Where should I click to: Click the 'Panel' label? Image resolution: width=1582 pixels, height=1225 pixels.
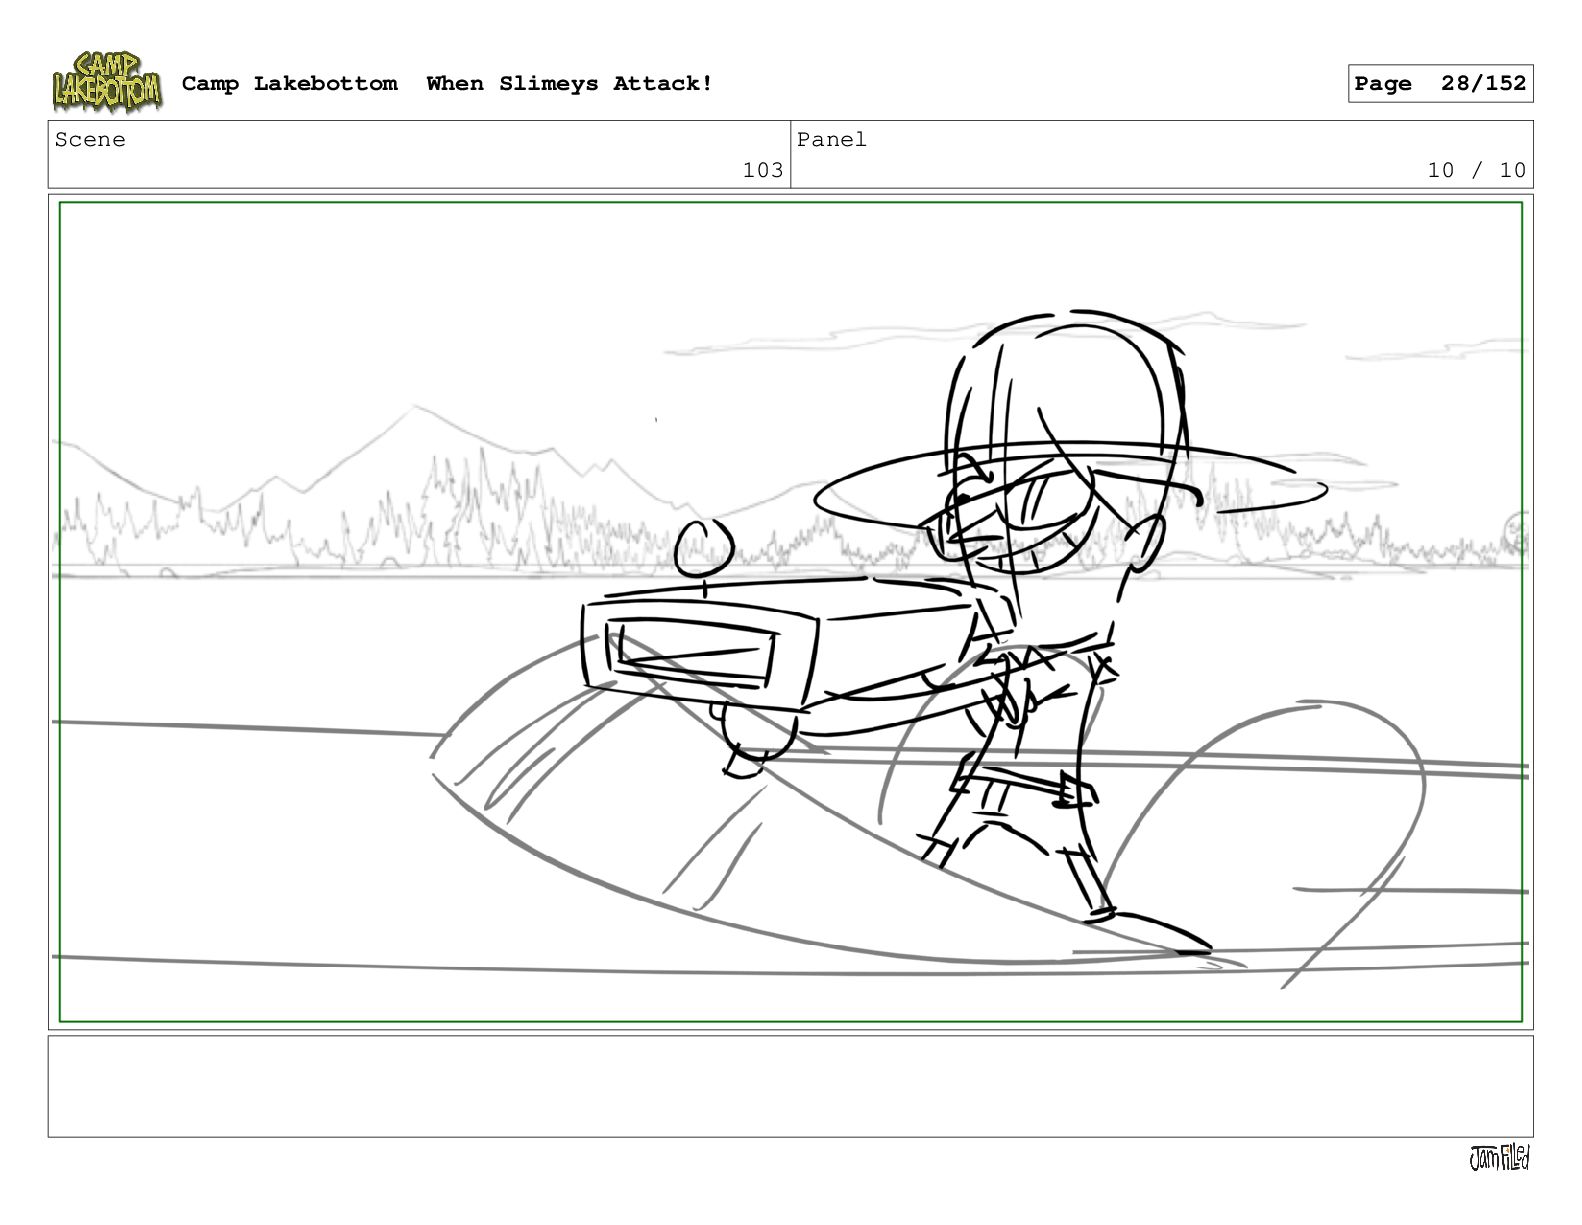click(x=832, y=140)
